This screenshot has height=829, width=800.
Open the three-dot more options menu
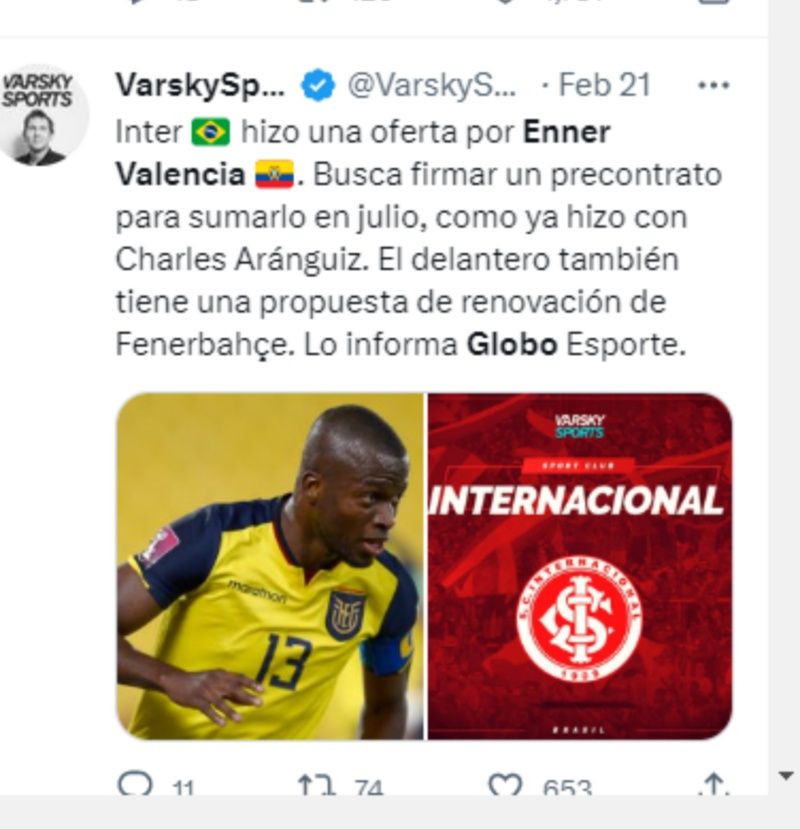[x=713, y=85]
